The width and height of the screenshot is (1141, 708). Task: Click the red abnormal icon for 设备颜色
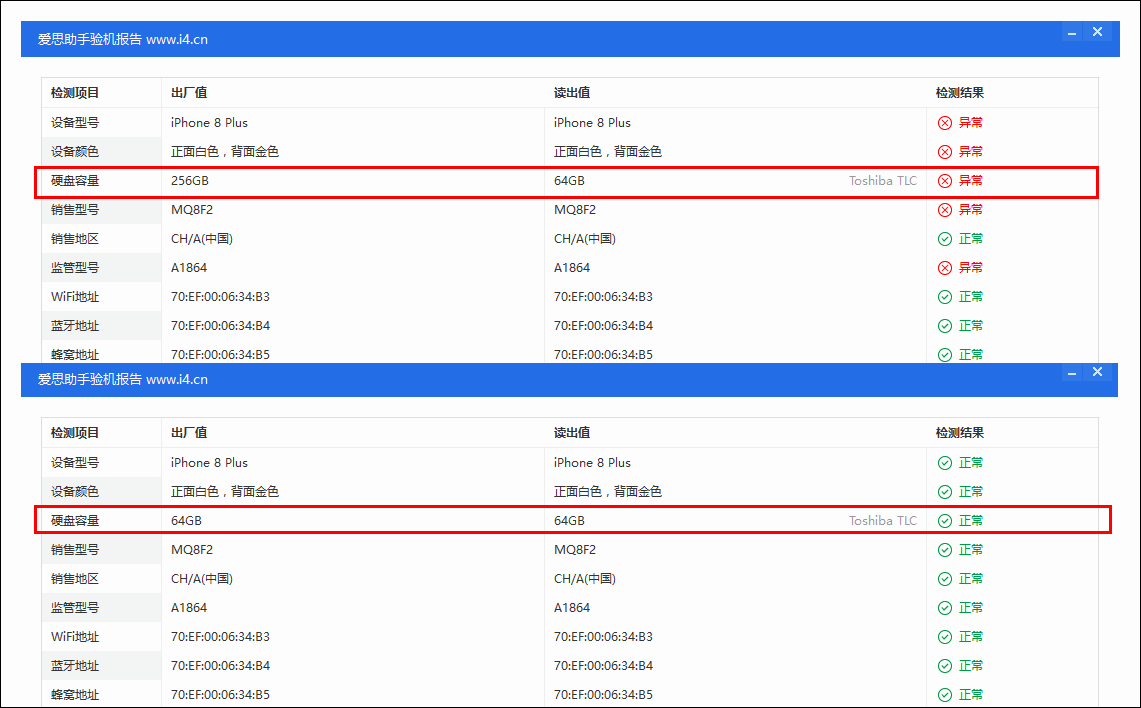click(x=944, y=152)
